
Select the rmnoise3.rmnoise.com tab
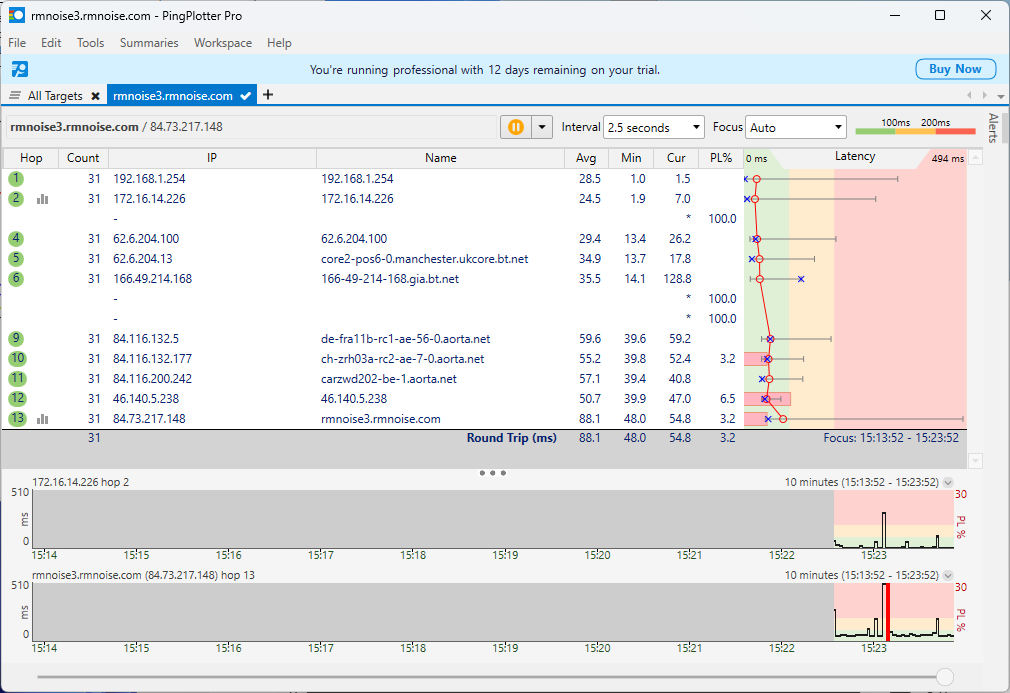(173, 95)
